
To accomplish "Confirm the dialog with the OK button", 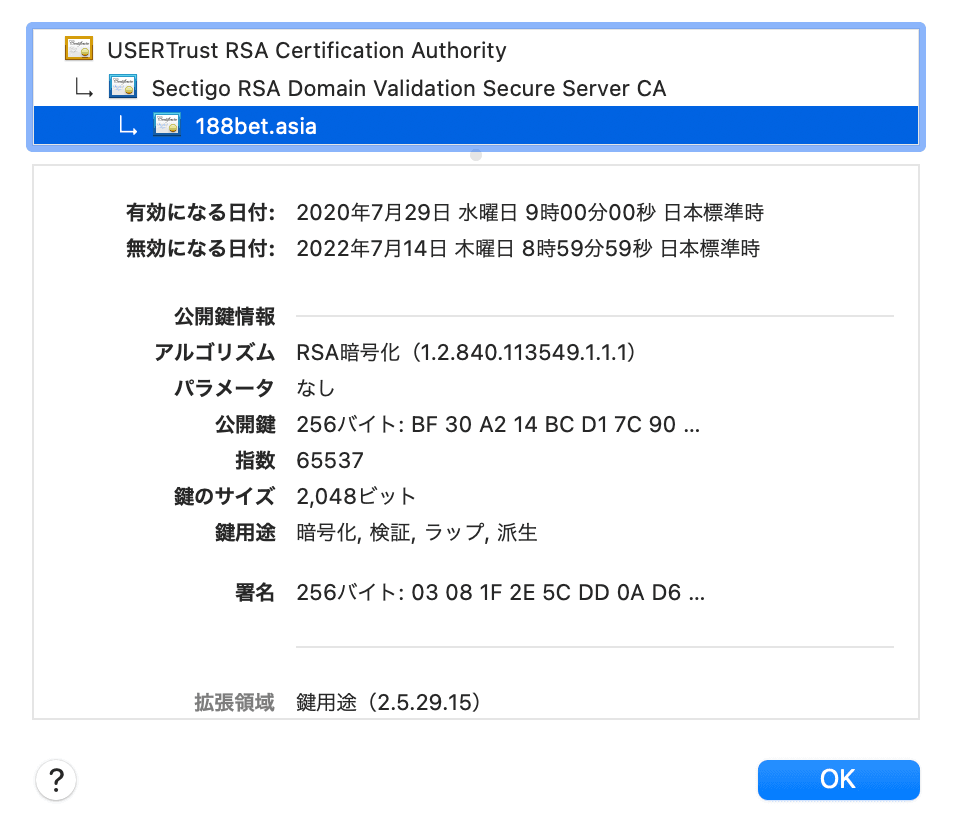I will [838, 780].
